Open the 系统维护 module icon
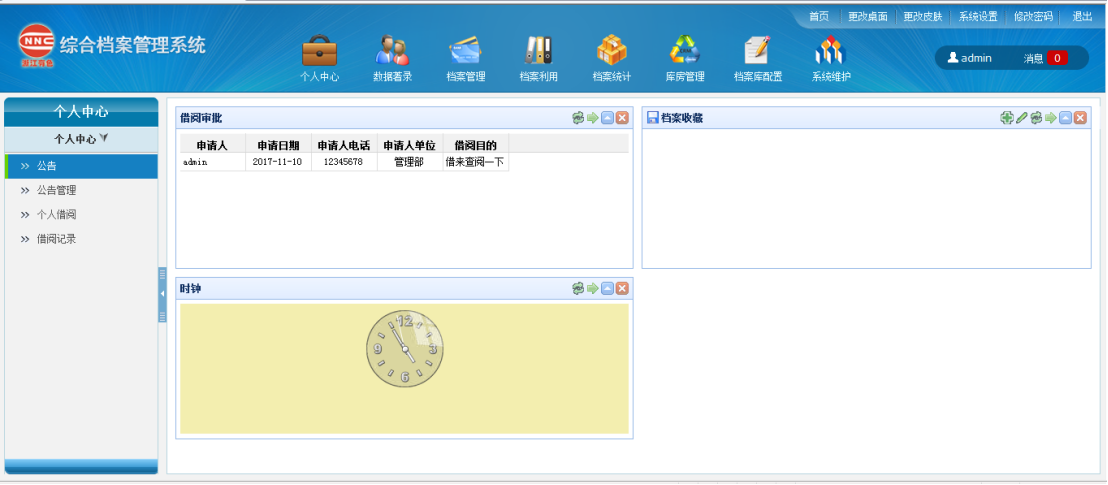This screenshot has height=485, width=1108. click(831, 50)
